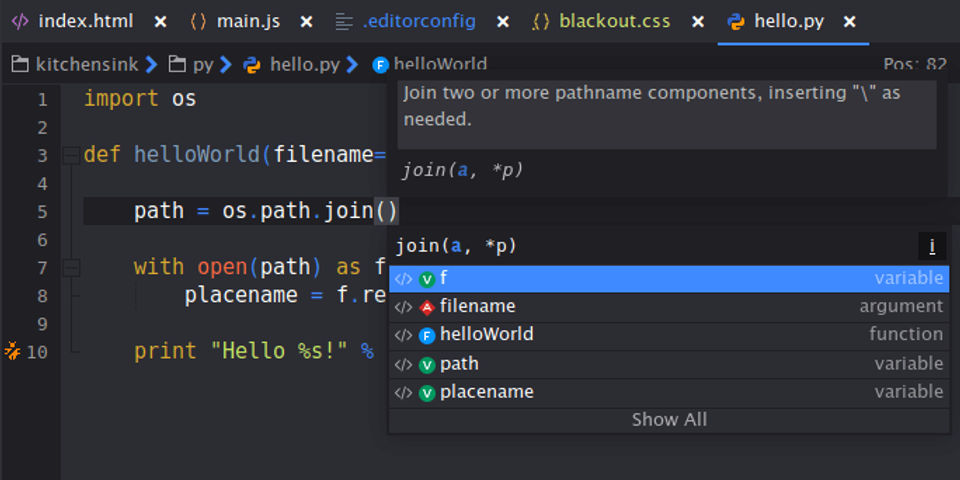Viewport: 960px width, 480px height.
Task: Click 'placename' in the line 8 code
Action: click(241, 295)
